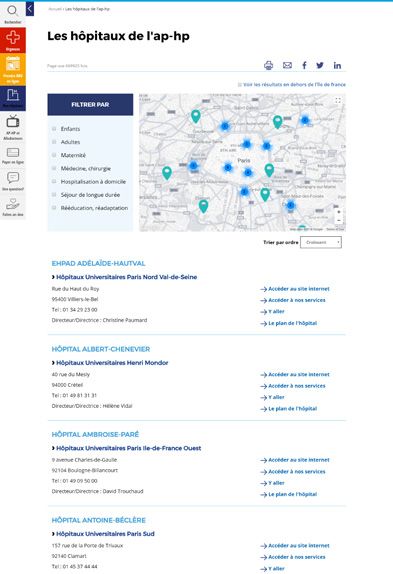
Task: Check the Maternité filter checkbox
Action: pyautogui.click(x=54, y=155)
